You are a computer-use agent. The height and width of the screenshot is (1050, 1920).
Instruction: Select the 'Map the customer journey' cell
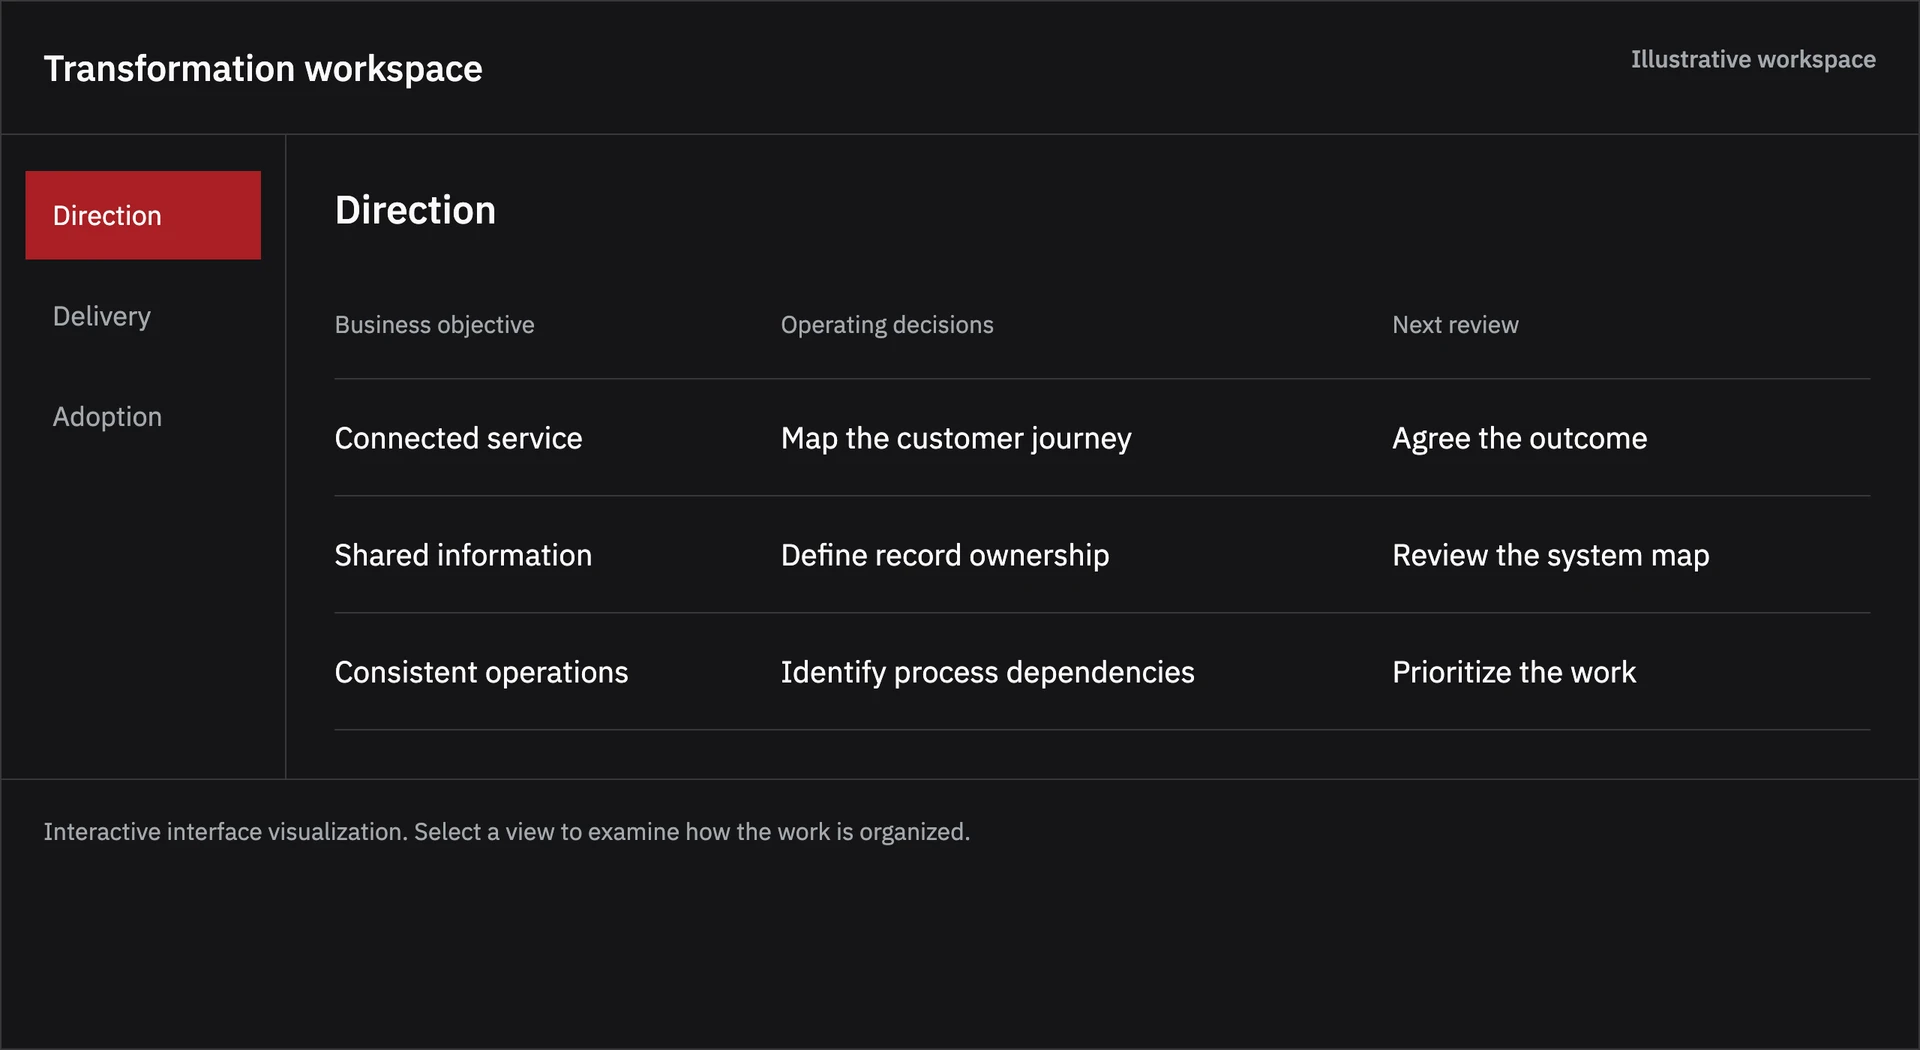(956, 438)
